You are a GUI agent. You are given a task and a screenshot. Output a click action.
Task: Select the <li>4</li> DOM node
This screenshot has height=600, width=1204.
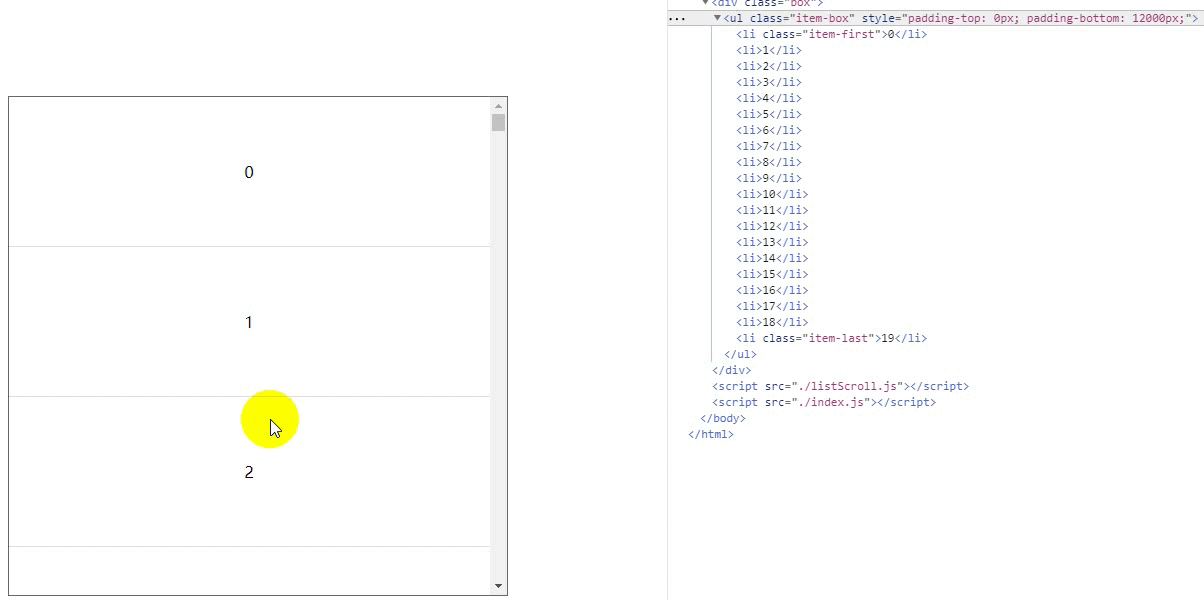pos(769,98)
